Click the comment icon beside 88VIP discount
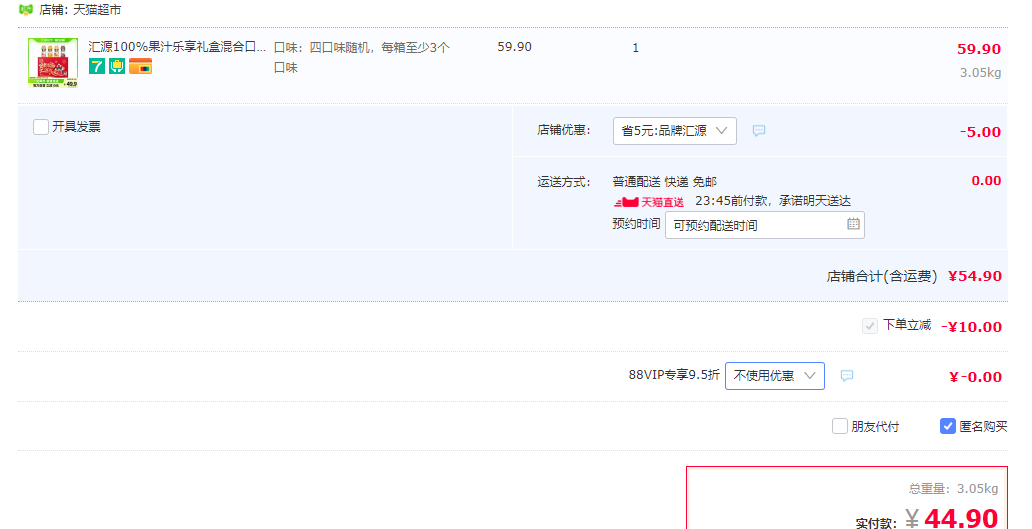The image size is (1032, 529). tap(847, 376)
